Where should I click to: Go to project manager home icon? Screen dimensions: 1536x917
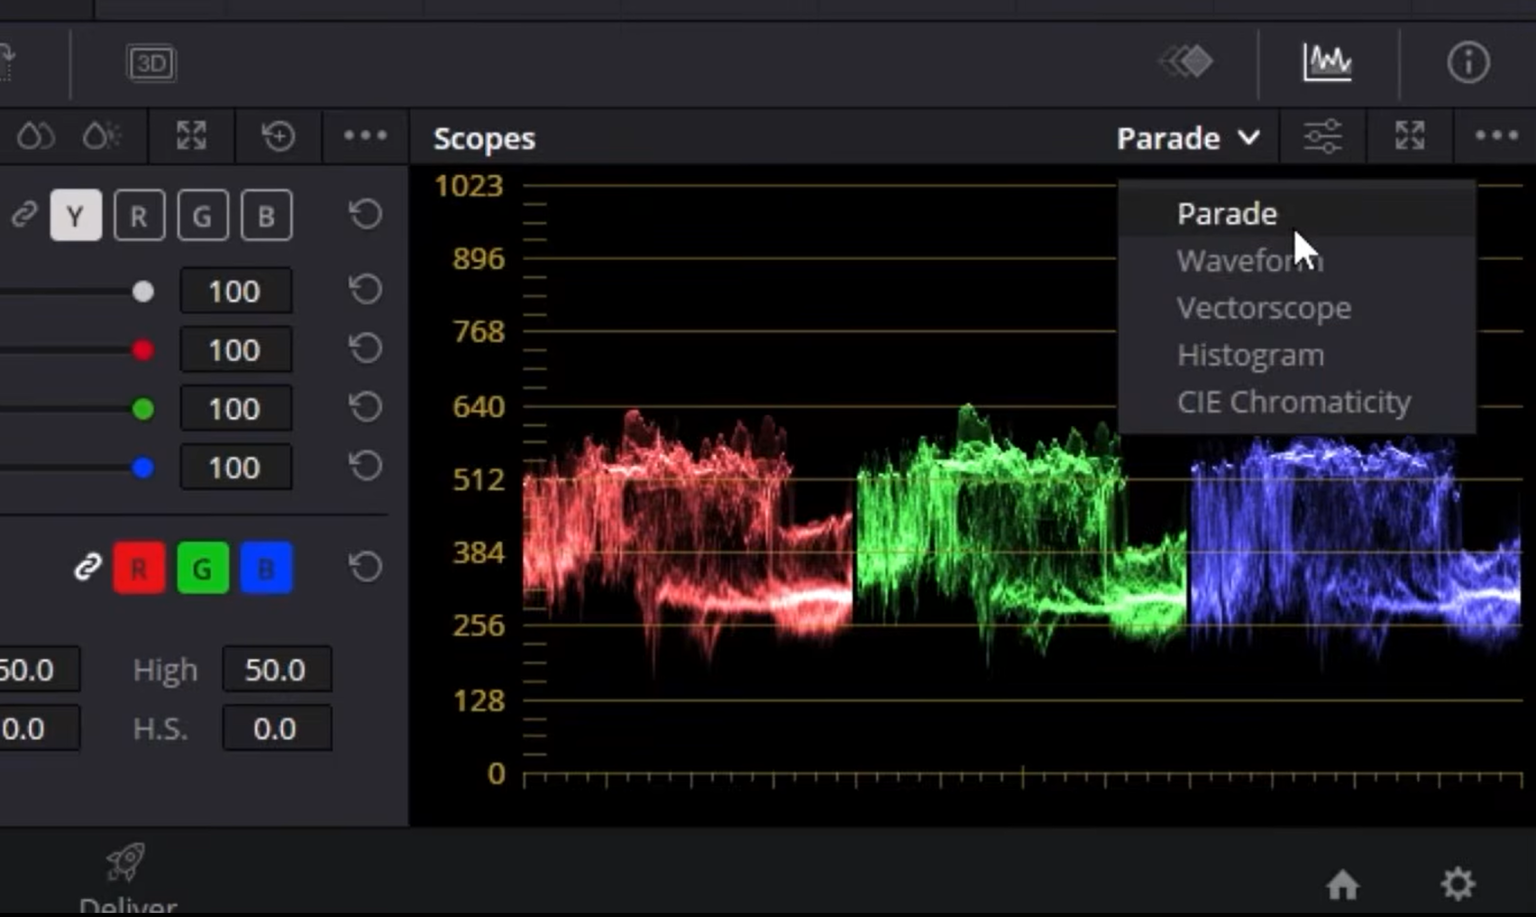click(1342, 884)
